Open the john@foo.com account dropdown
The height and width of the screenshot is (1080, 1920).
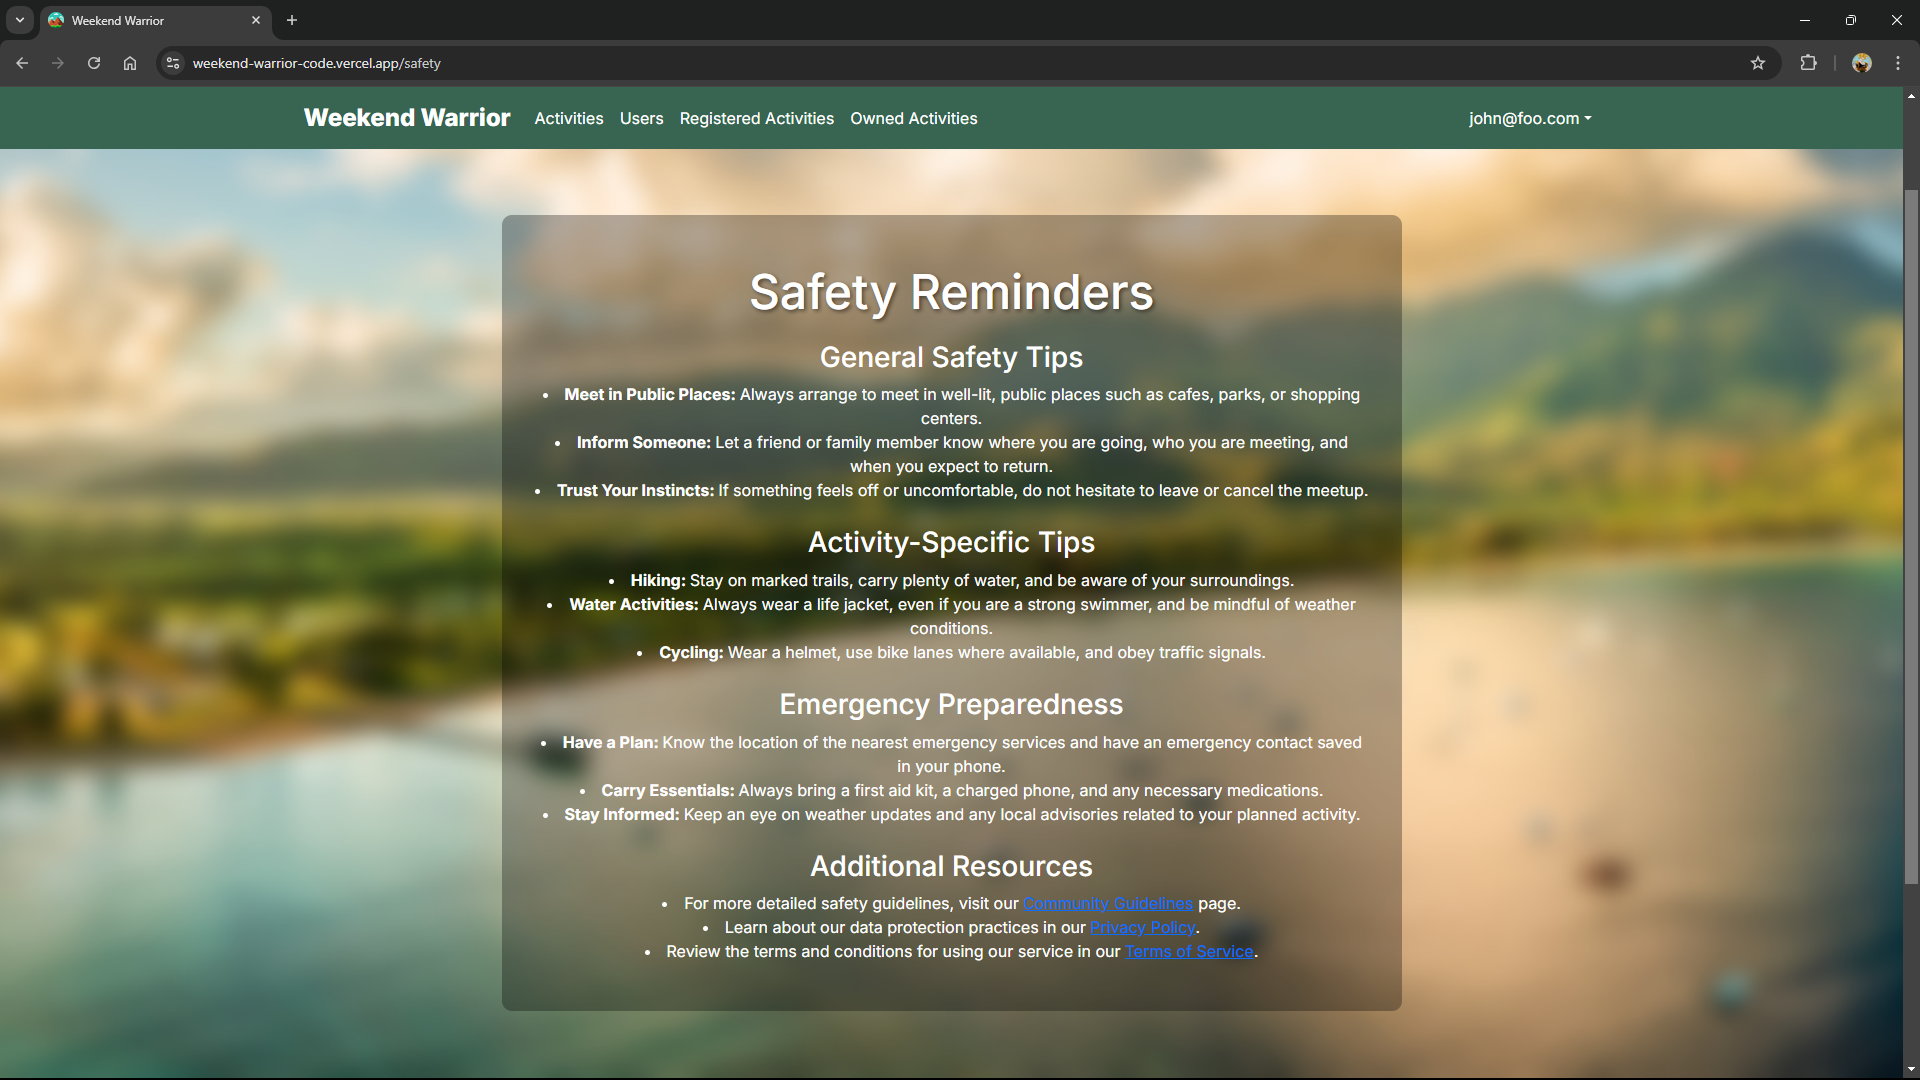point(1529,118)
